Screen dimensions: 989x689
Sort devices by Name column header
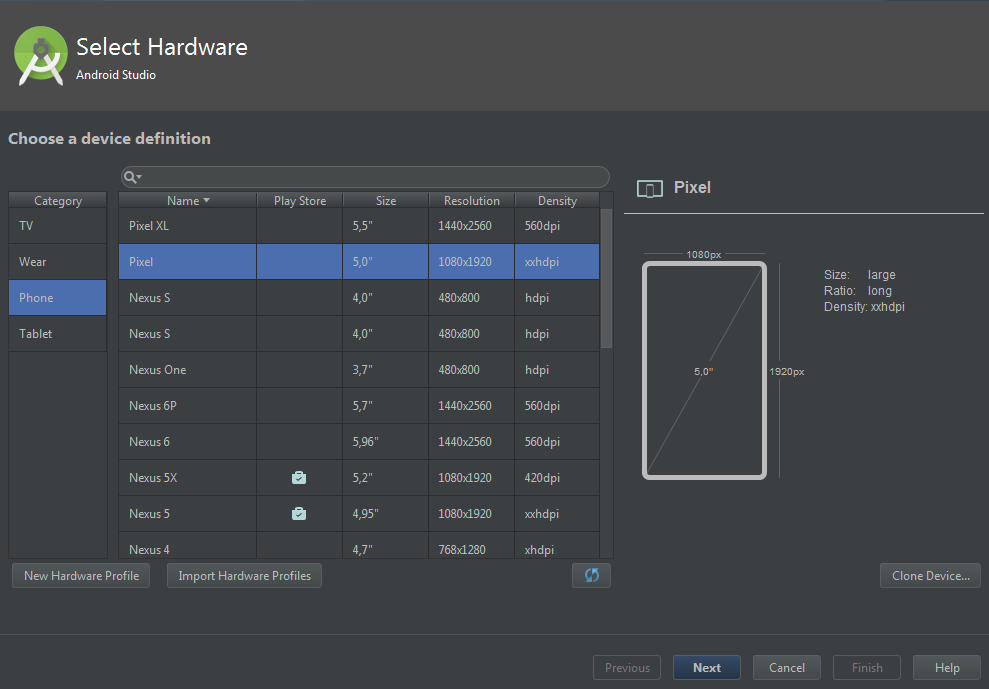click(187, 201)
